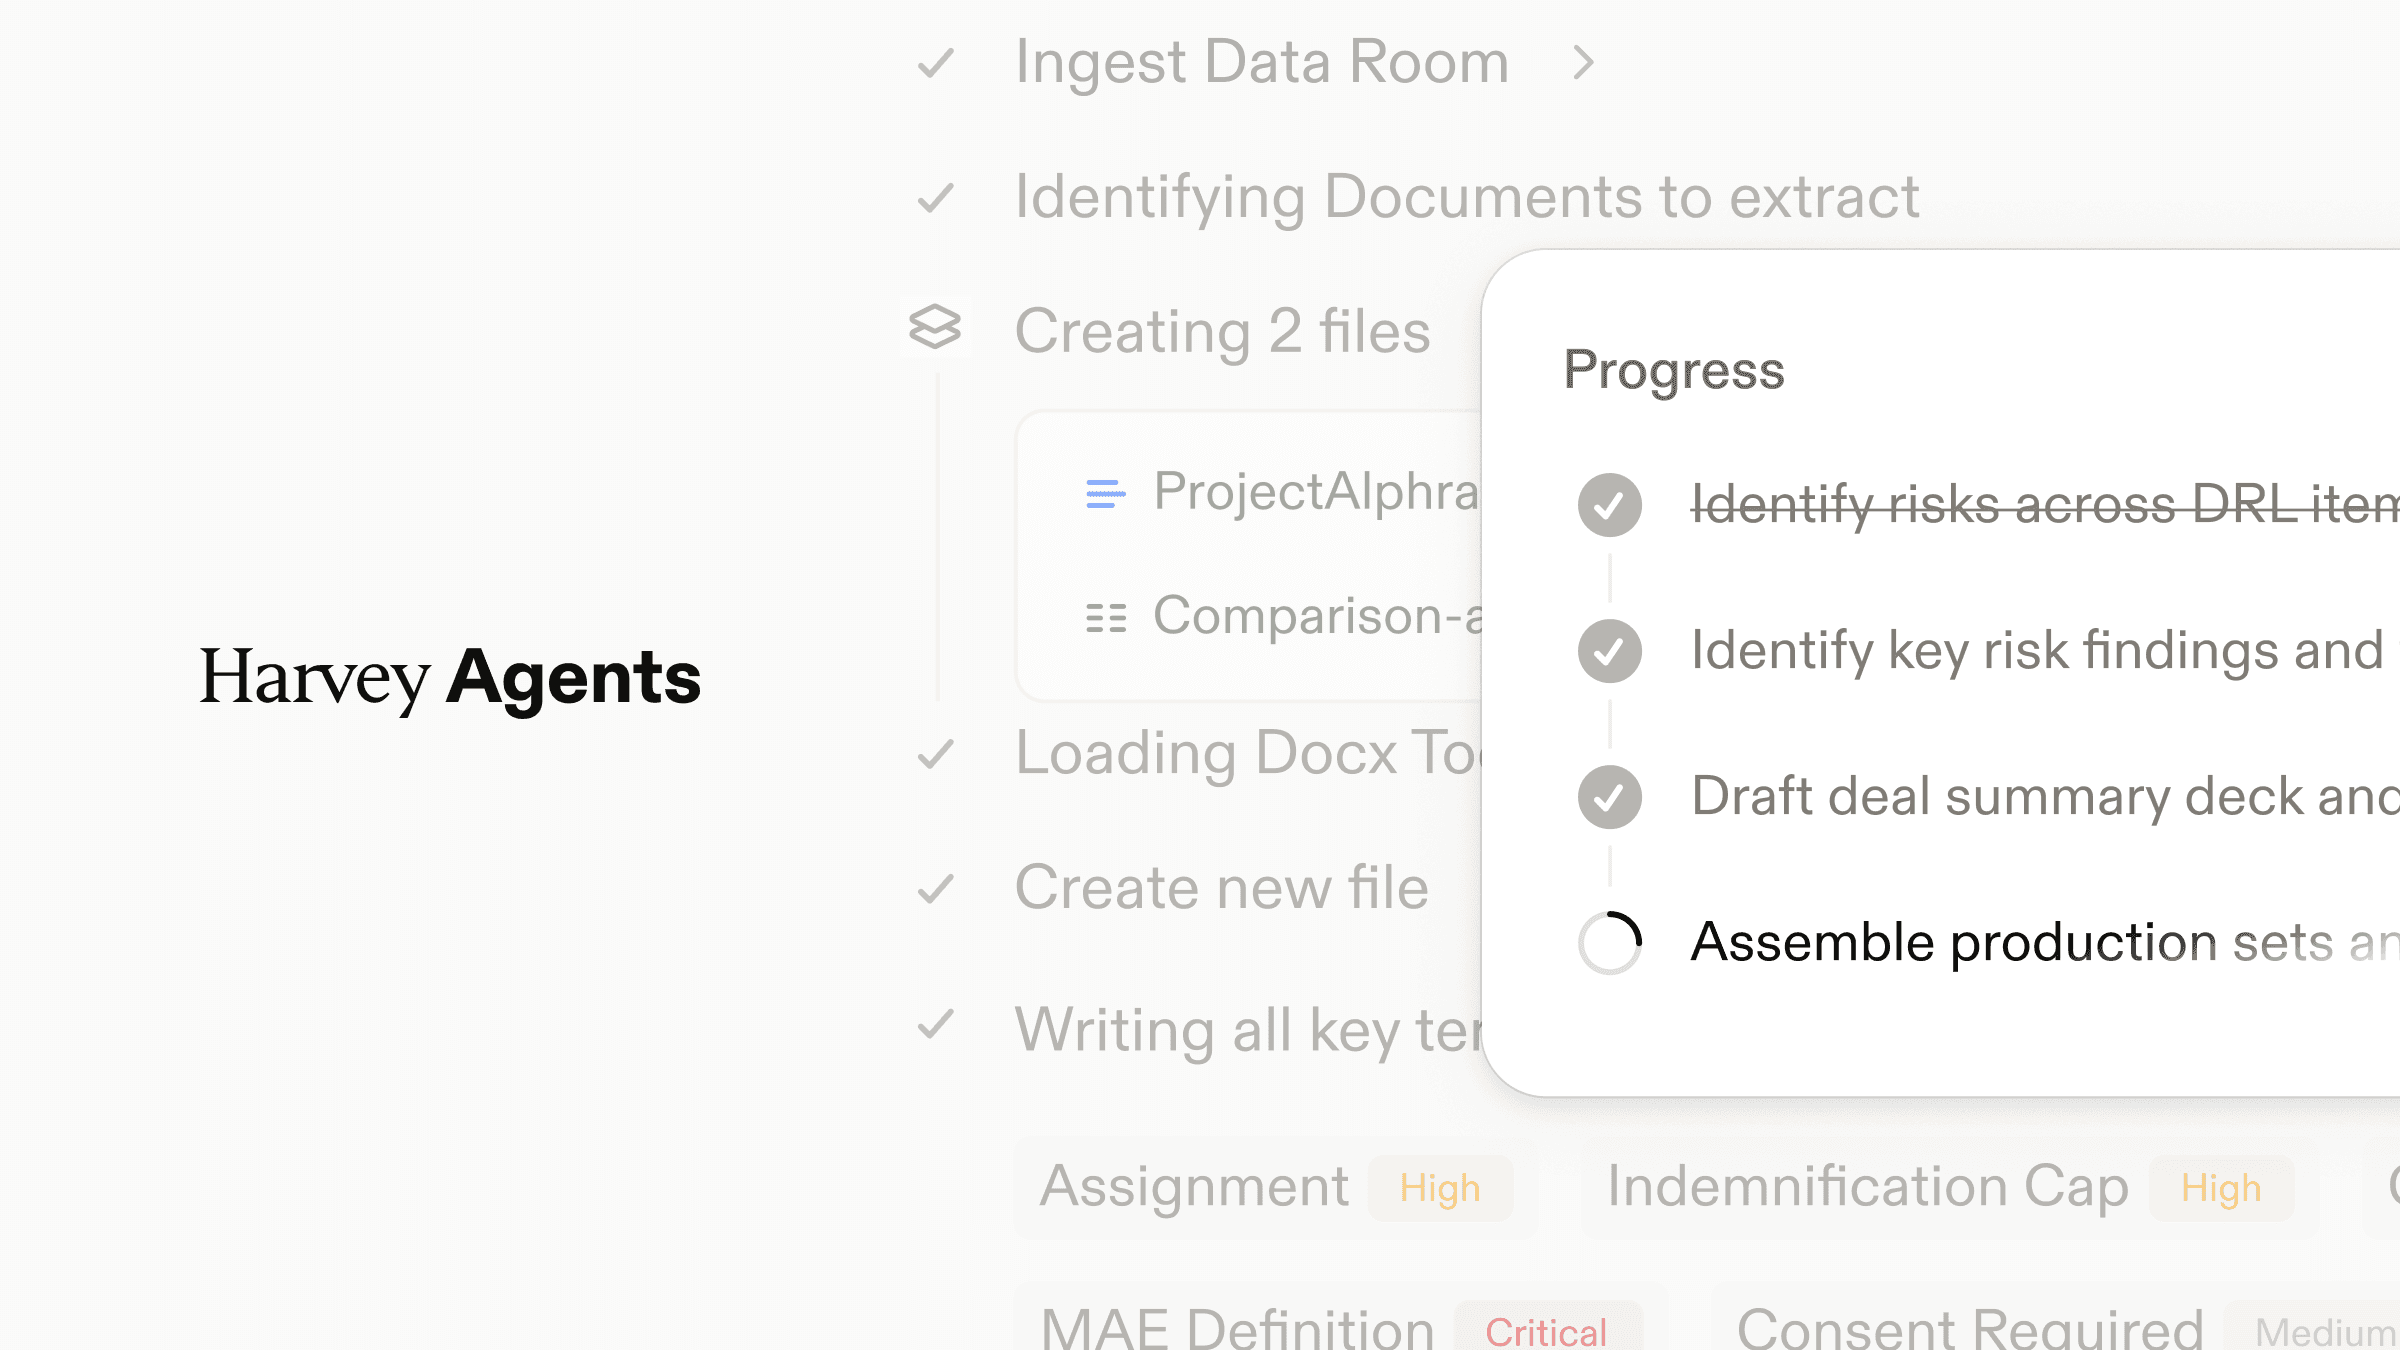Click the checkmark beside Loading Docx step
Viewport: 2400px width, 1350px height.
(936, 754)
